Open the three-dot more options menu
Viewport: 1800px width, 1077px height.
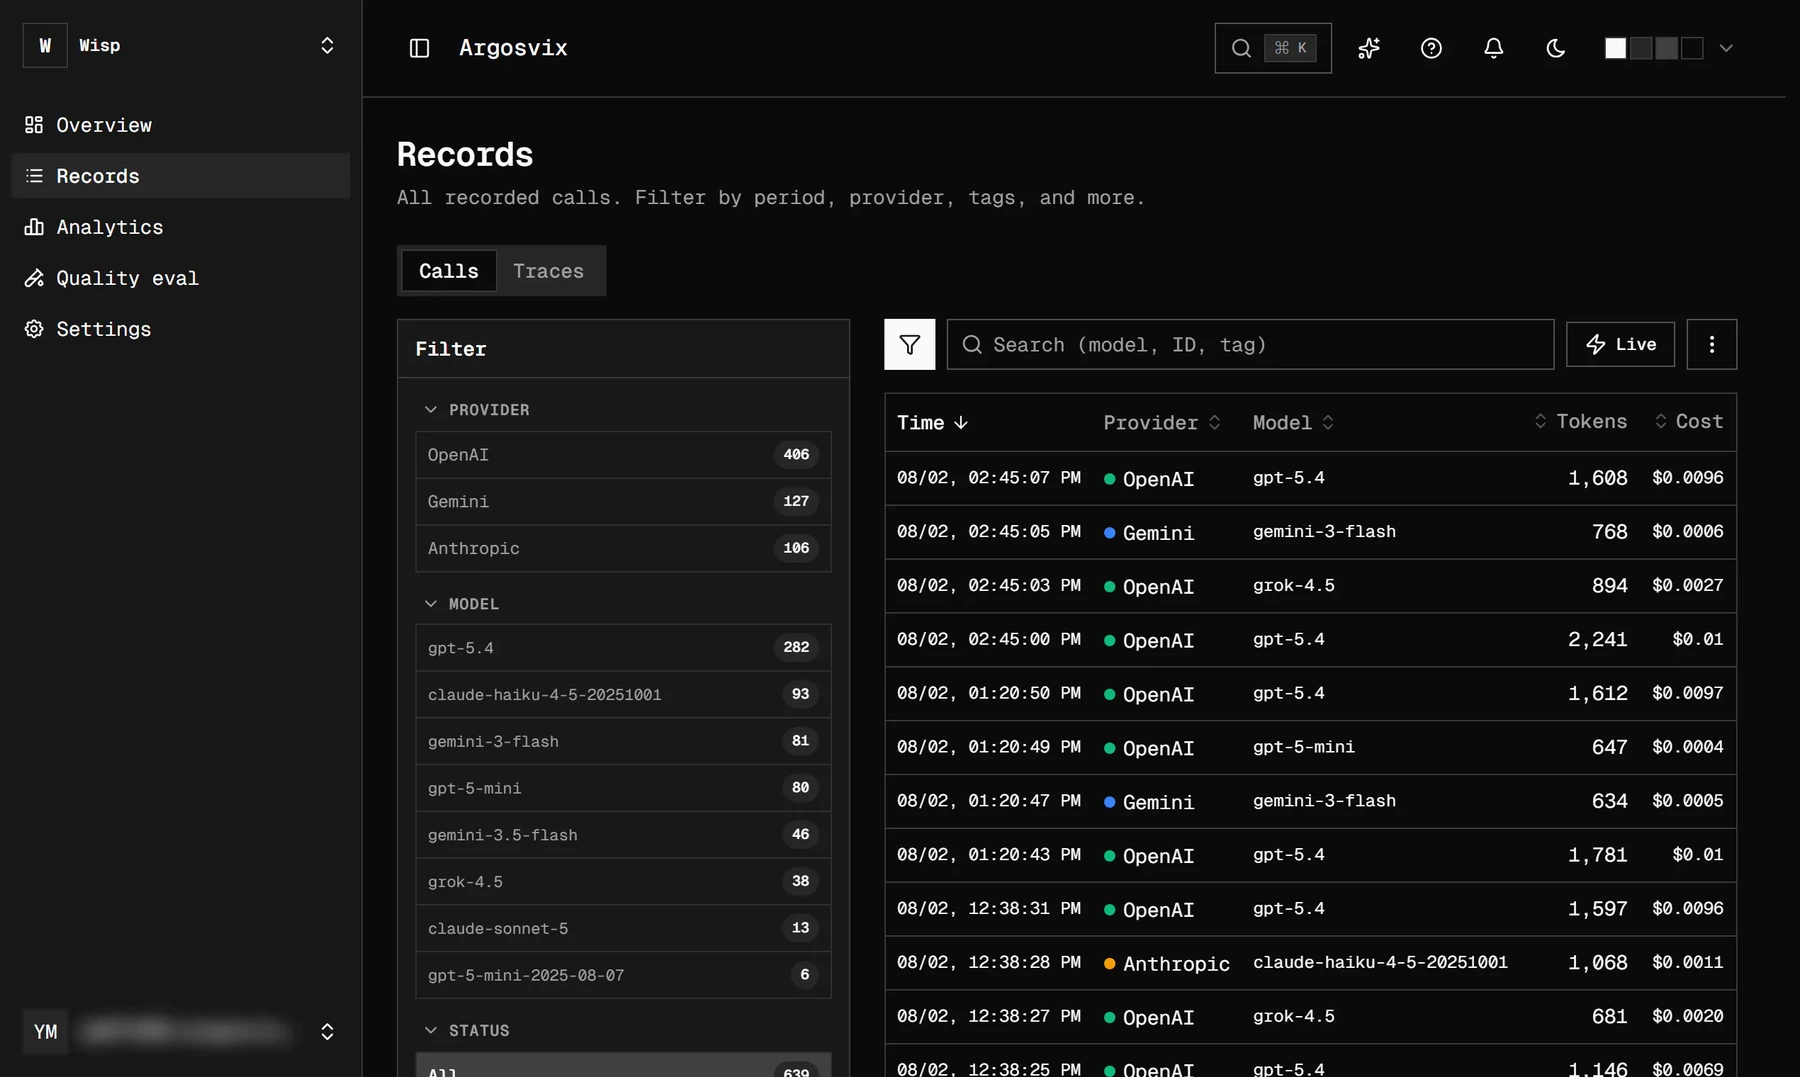coord(1711,344)
